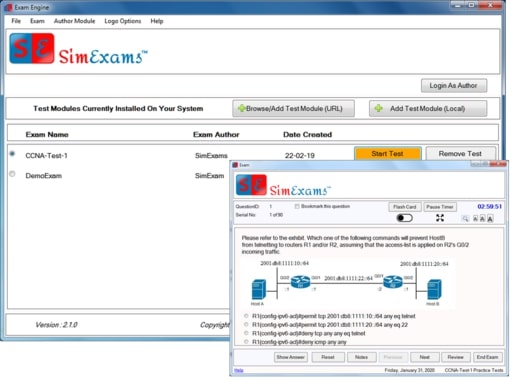Select answer permit tcp 2001:db8:1111:10::/64 any eq telnet
The height and width of the screenshot is (382, 514).
[x=246, y=316]
